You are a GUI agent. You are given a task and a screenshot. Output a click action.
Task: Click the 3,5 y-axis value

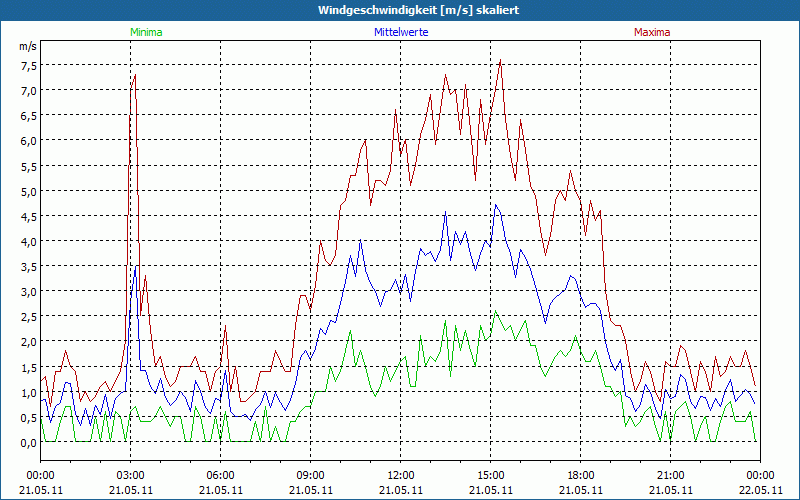[29, 267]
